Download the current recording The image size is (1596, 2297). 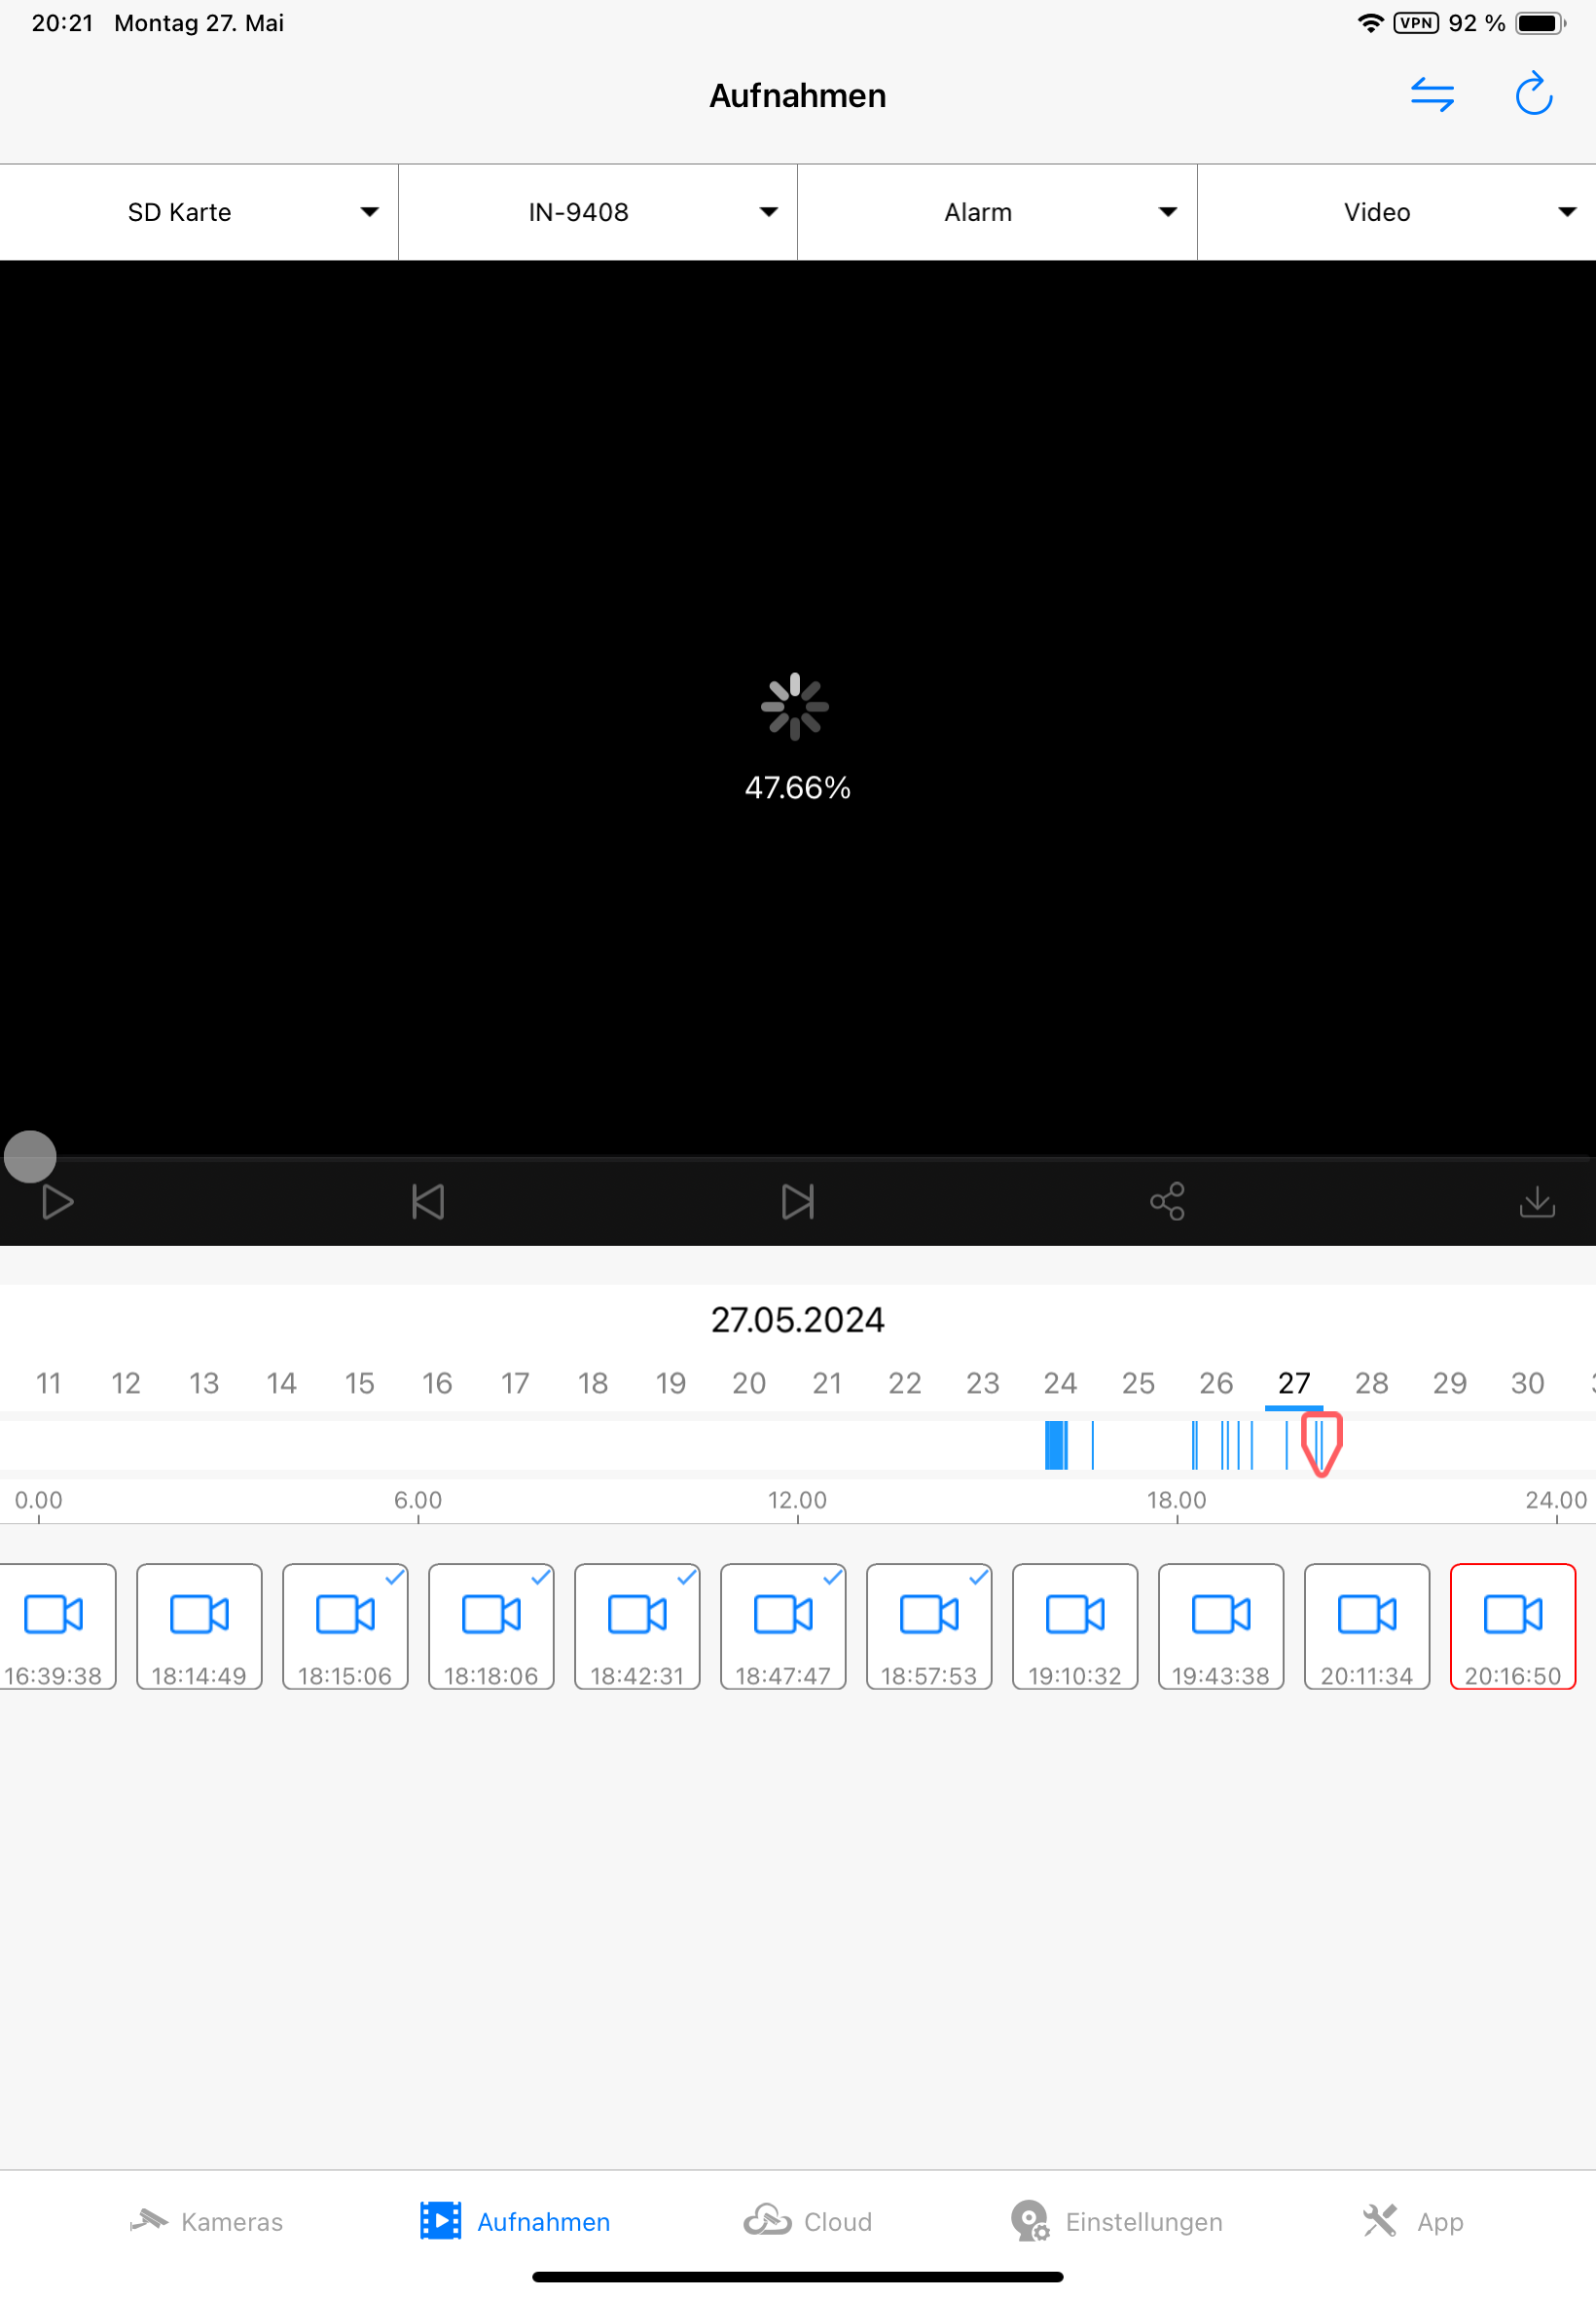1537,1202
